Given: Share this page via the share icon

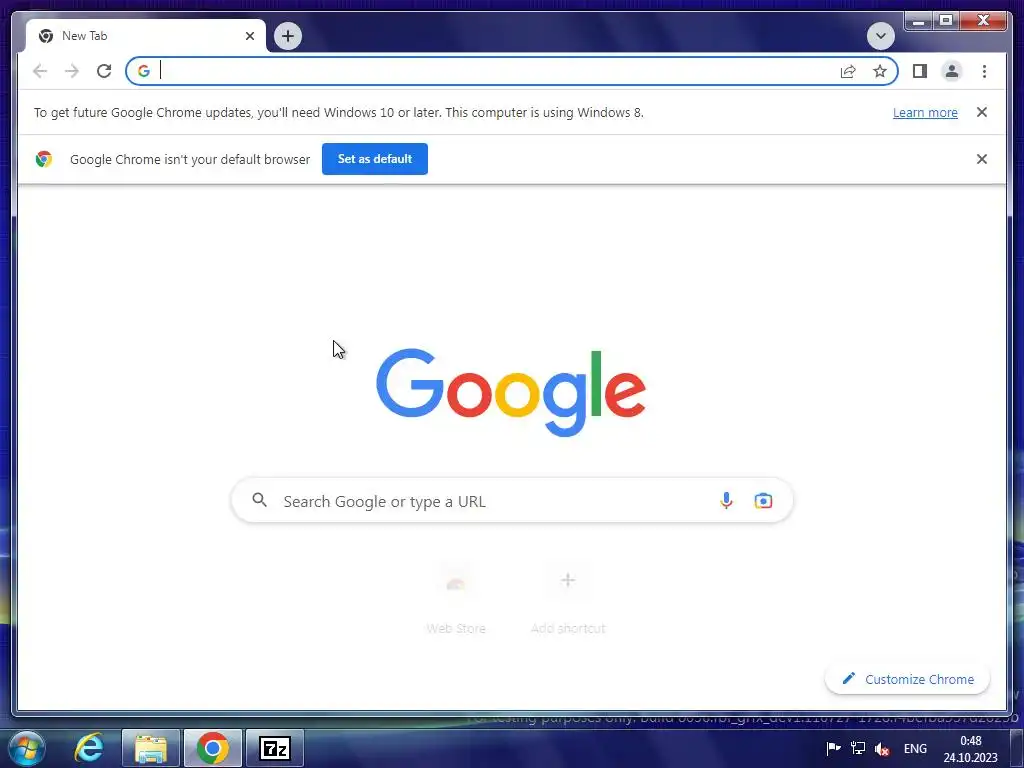Looking at the screenshot, I should tap(848, 71).
